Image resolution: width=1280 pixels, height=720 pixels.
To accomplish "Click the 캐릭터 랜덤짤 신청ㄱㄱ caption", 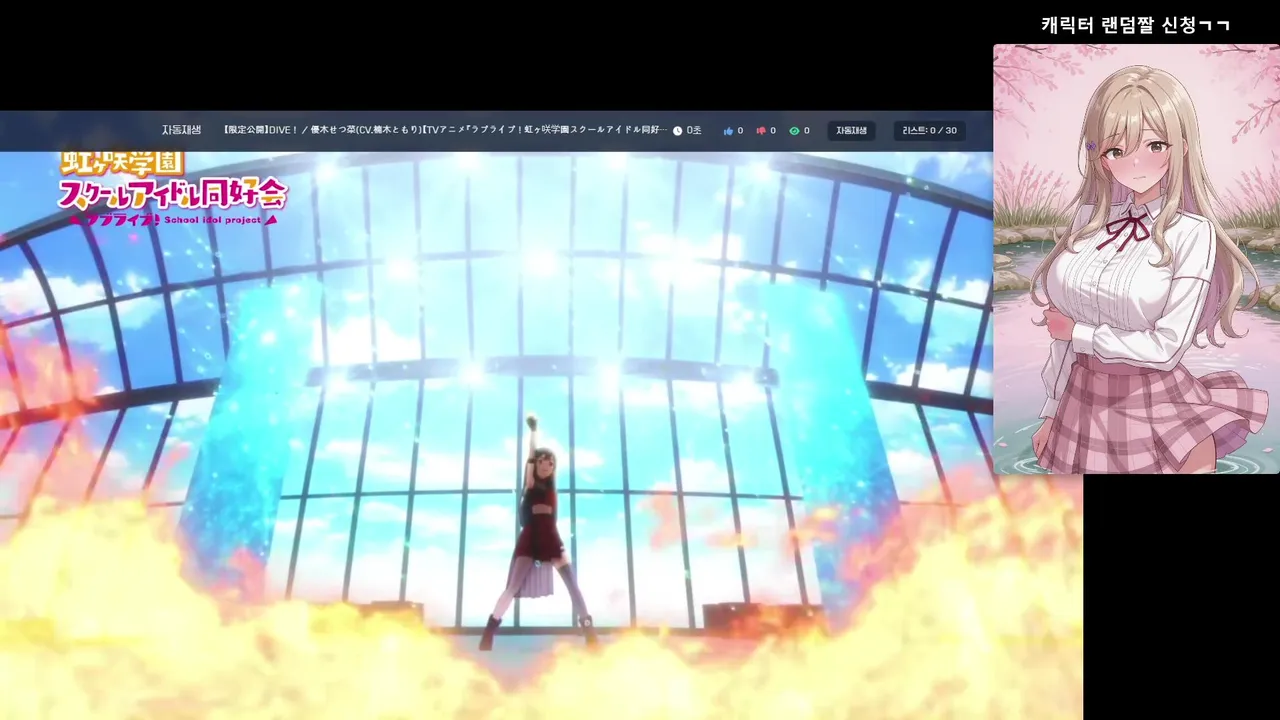I will tap(1135, 25).
